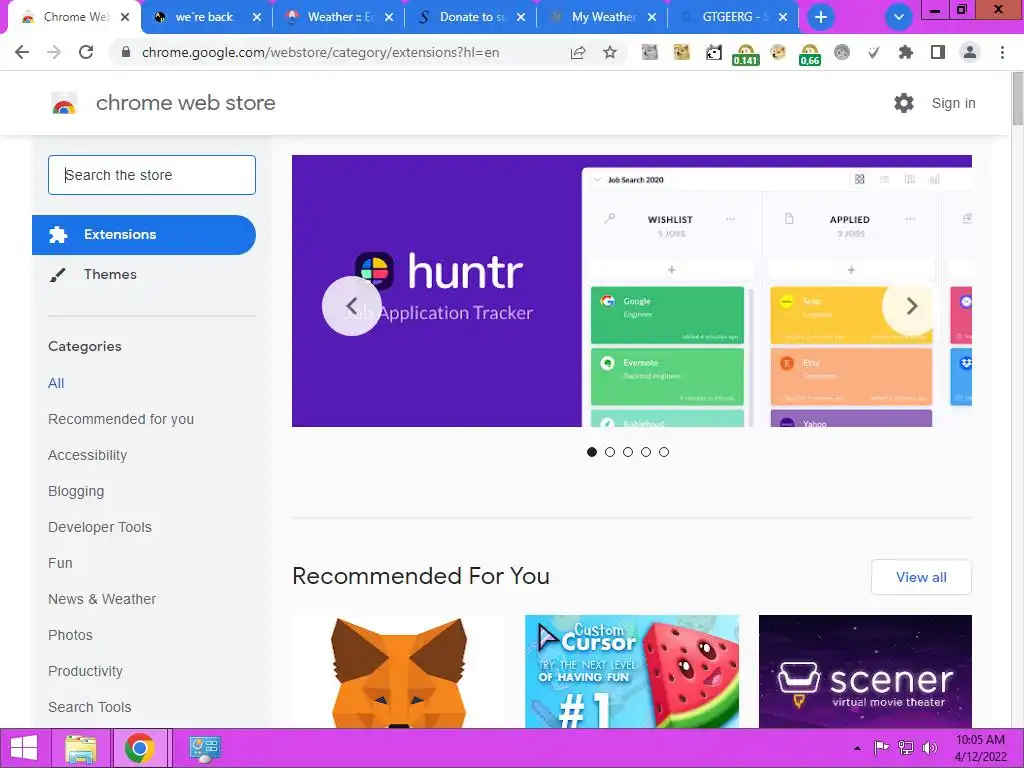Open the Windows Start menu
The width and height of the screenshot is (1024, 768).
point(24,748)
